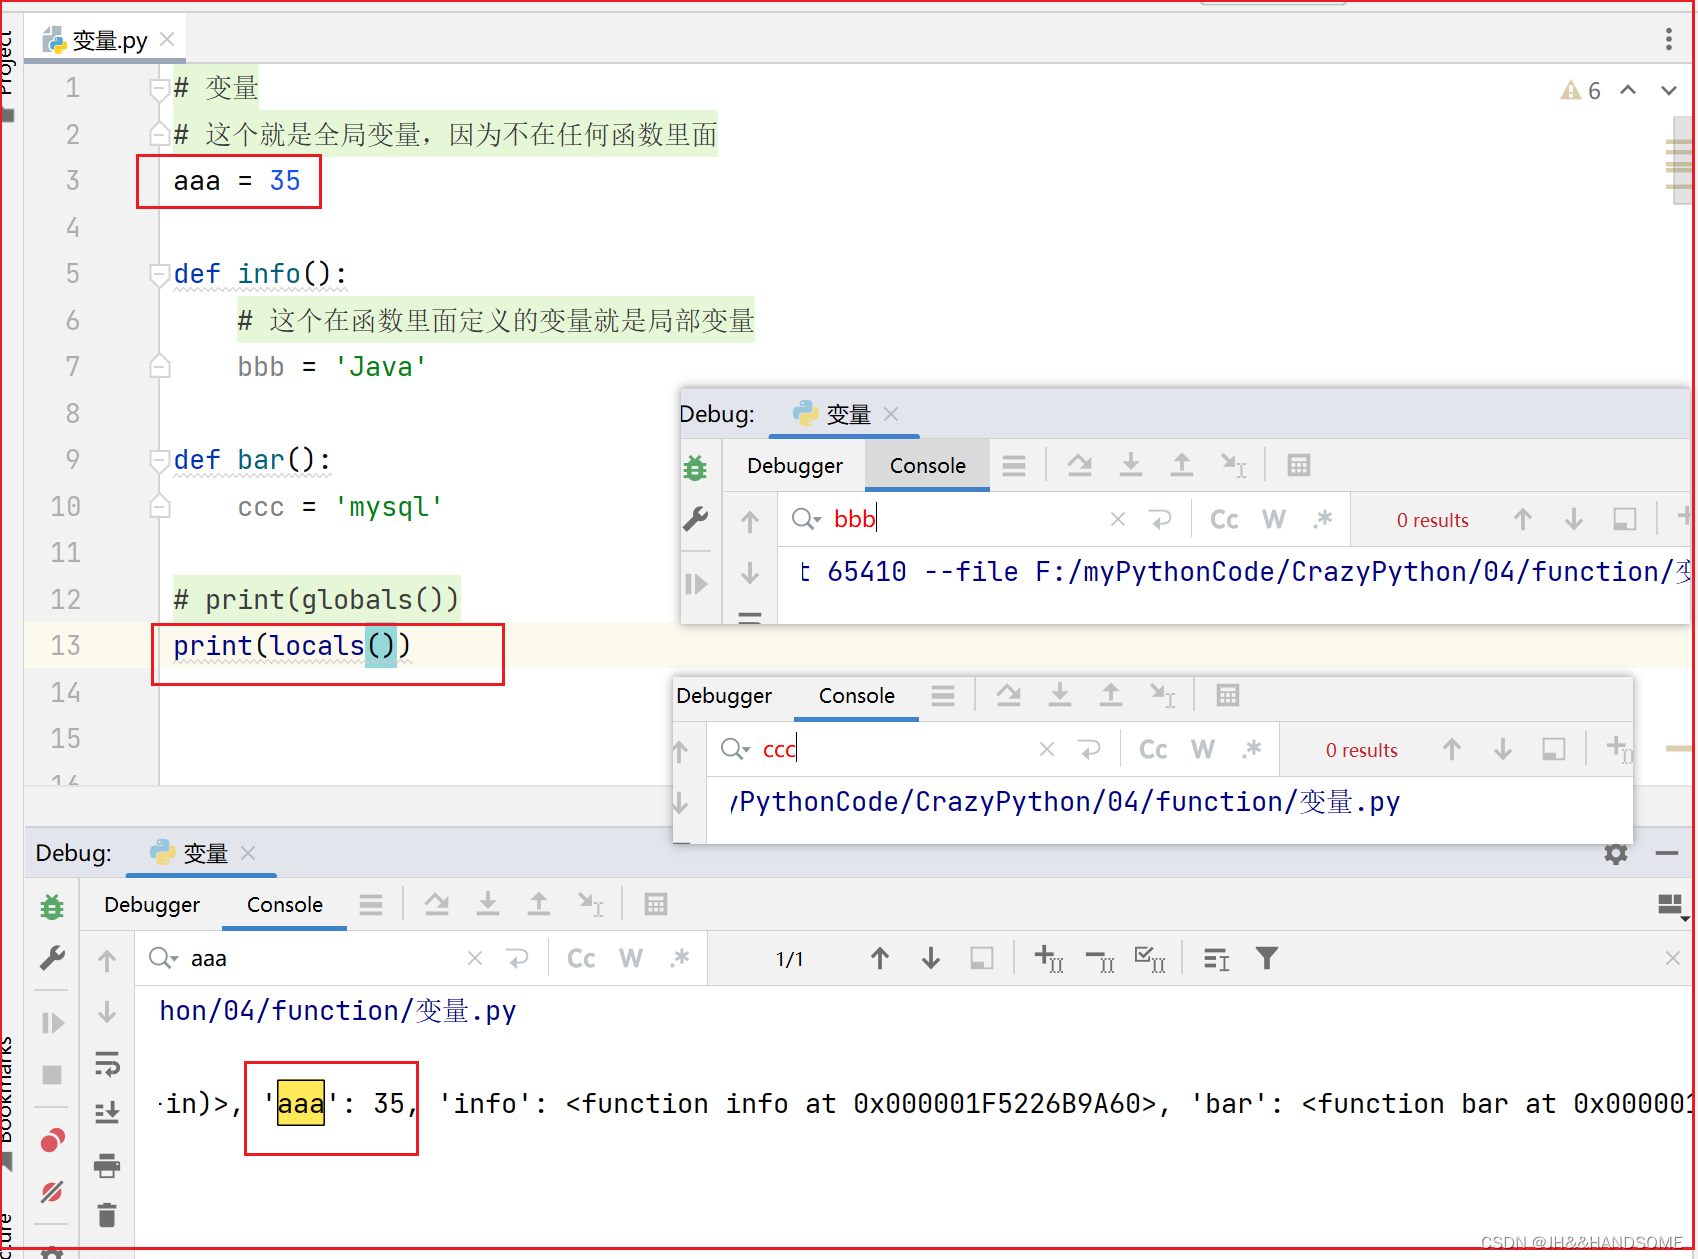Click the filter search results funnel icon

pyautogui.click(x=1267, y=959)
